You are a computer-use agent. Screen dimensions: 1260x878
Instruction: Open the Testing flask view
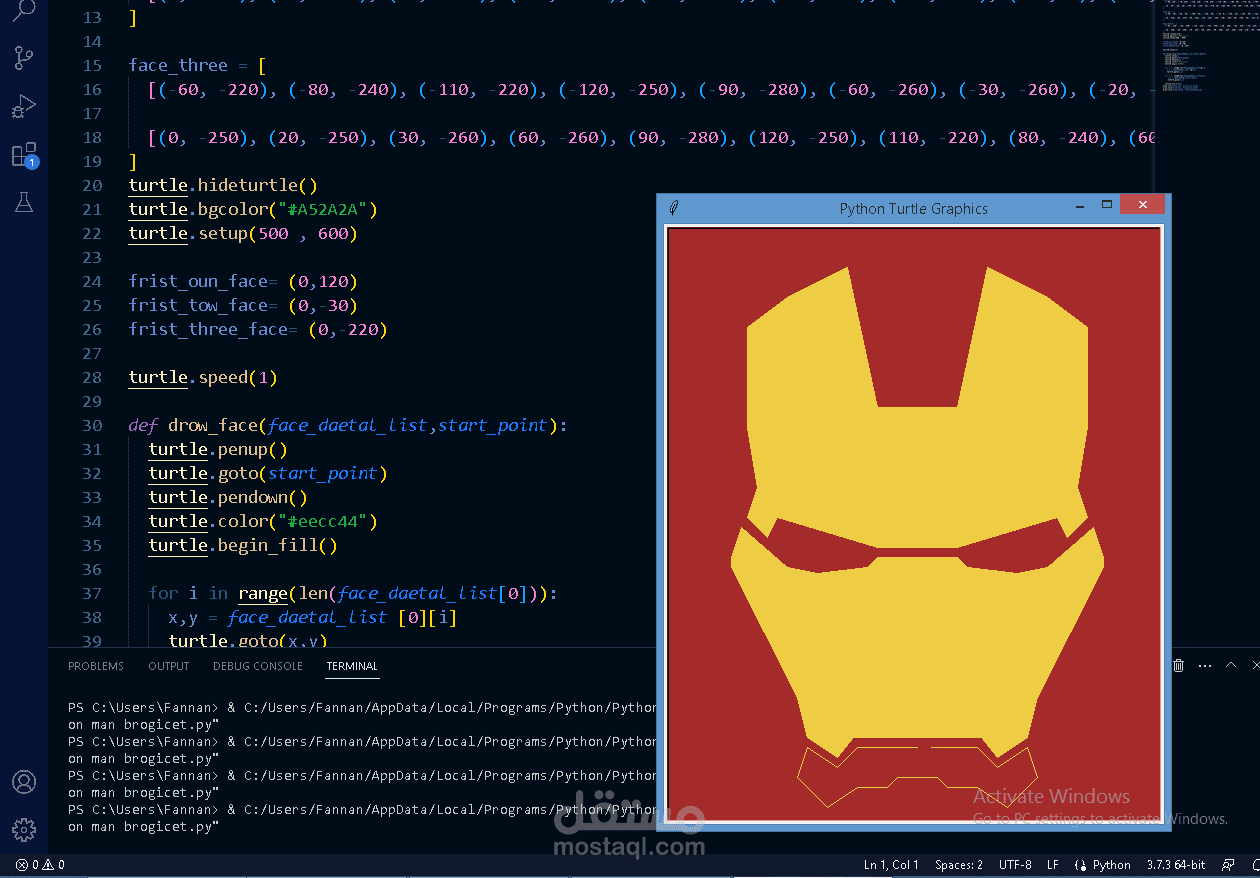[x=24, y=202]
